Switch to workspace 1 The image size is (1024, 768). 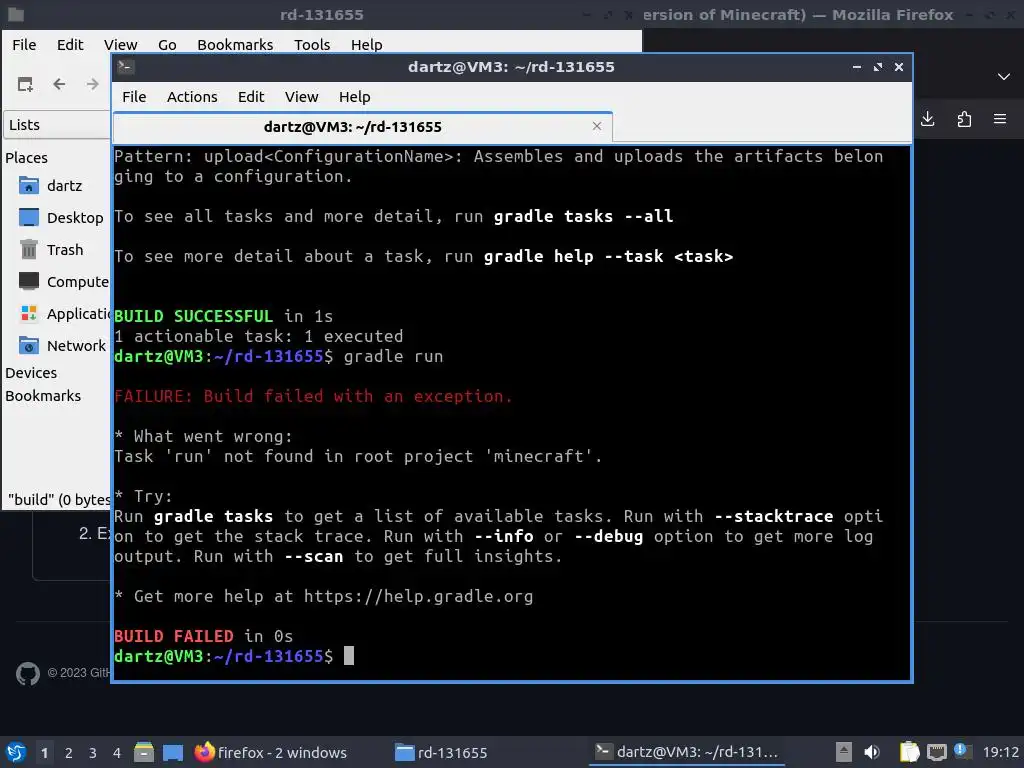[44, 753]
